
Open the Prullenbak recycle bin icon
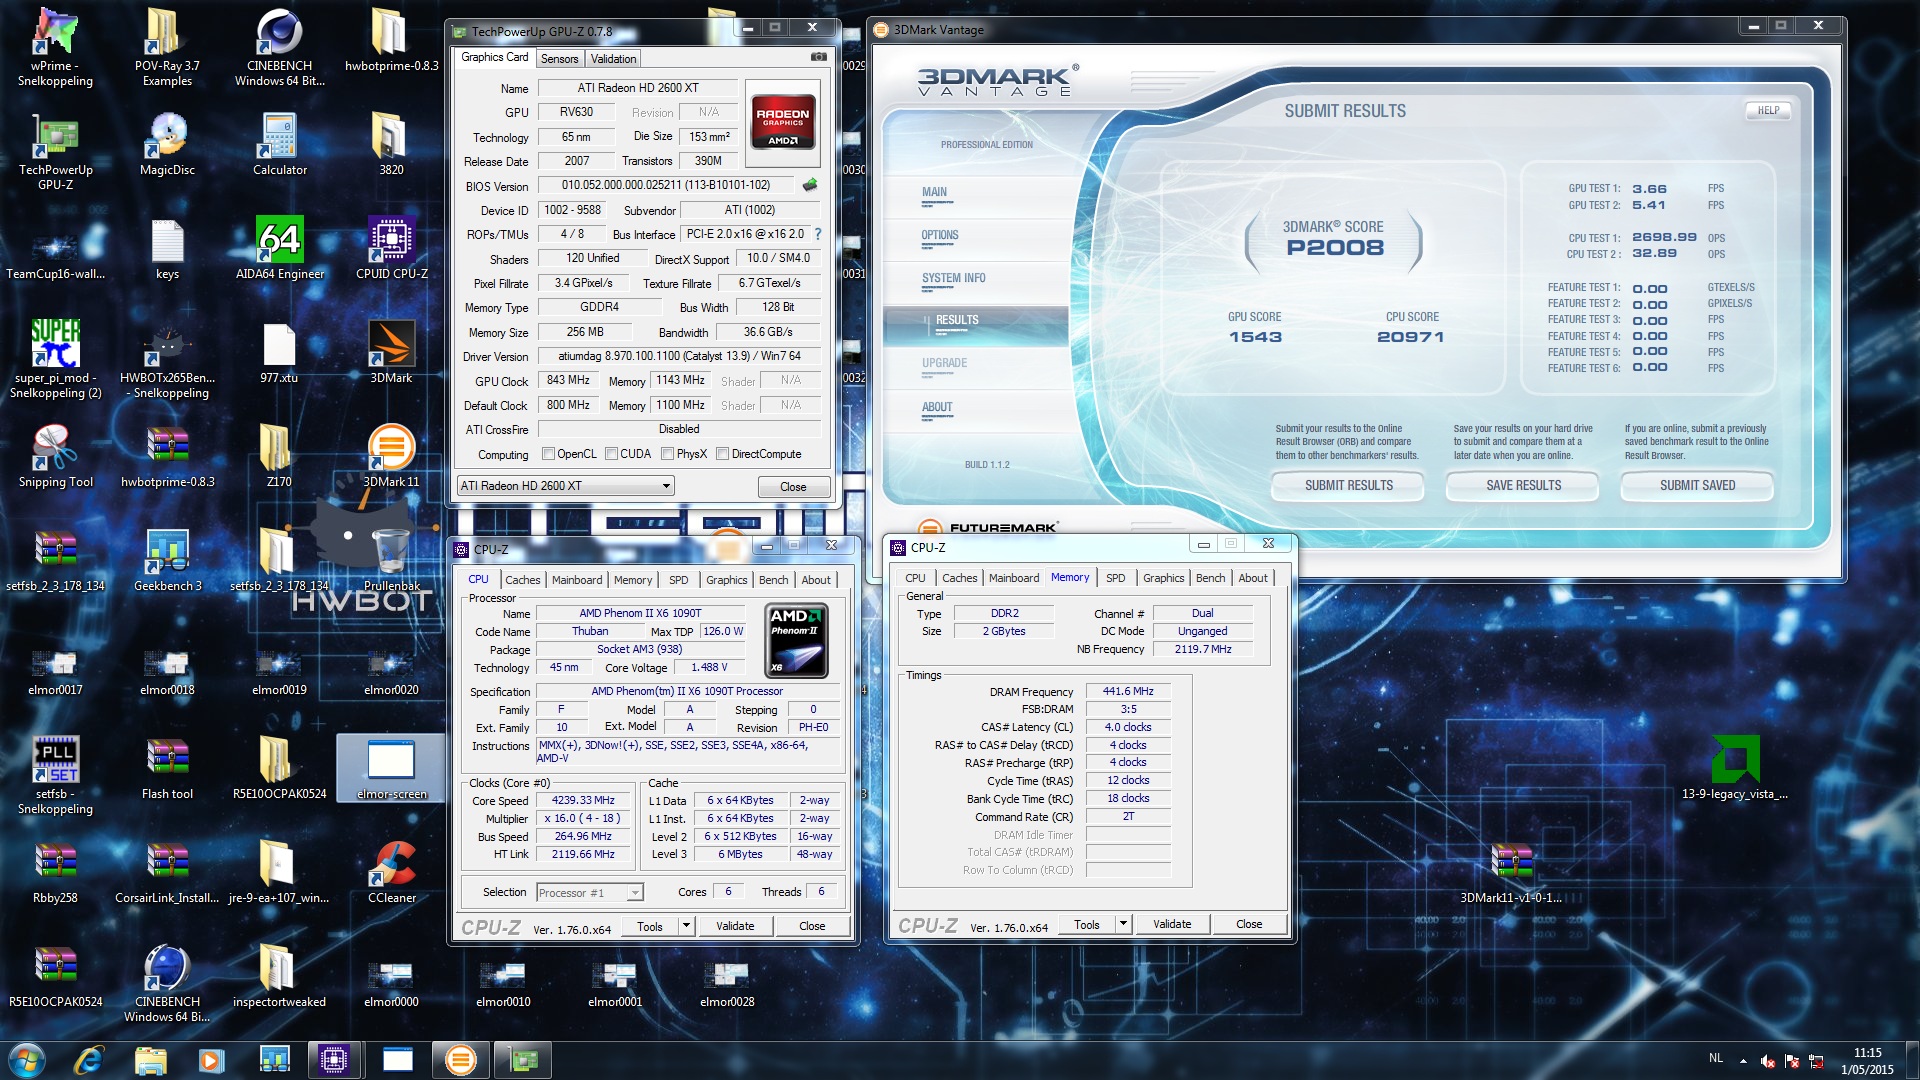click(x=392, y=560)
